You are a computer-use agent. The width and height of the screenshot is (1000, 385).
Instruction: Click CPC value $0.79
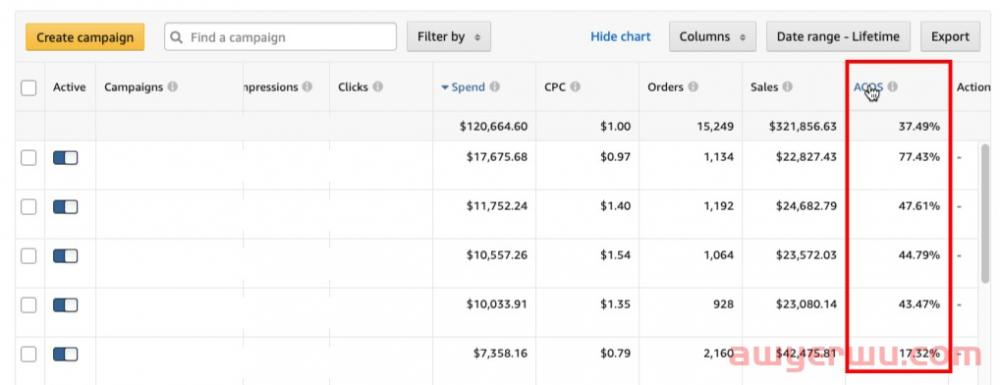tap(615, 353)
